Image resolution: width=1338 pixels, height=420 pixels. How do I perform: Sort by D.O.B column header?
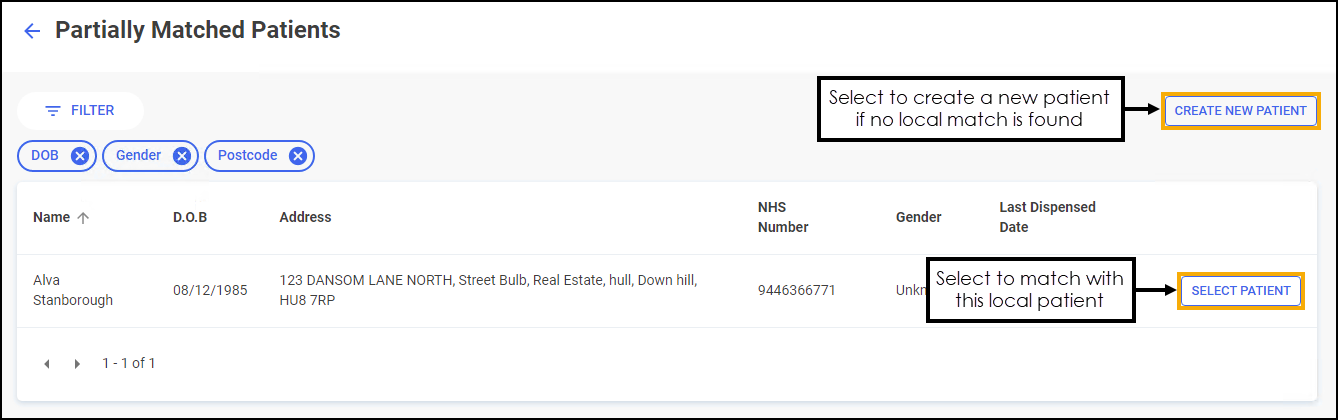click(190, 218)
